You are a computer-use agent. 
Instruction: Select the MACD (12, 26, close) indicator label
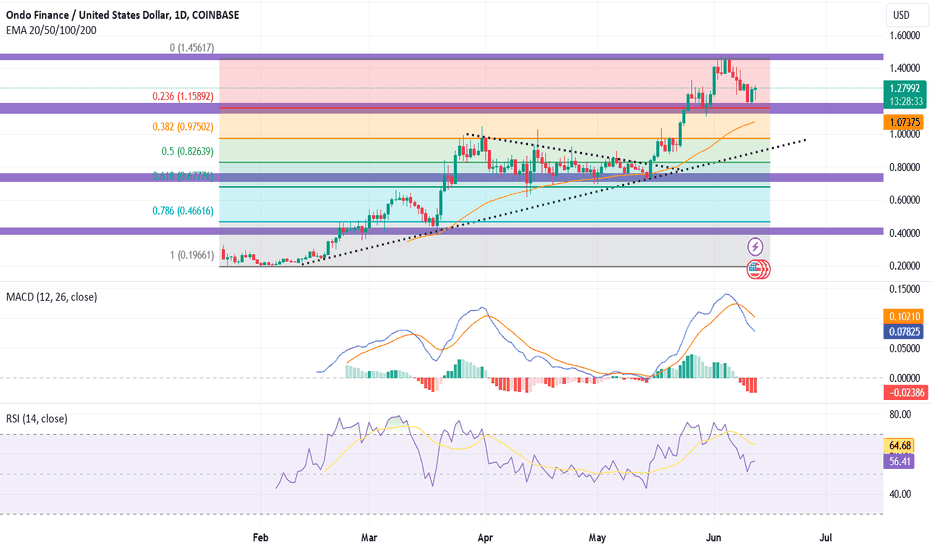click(52, 297)
